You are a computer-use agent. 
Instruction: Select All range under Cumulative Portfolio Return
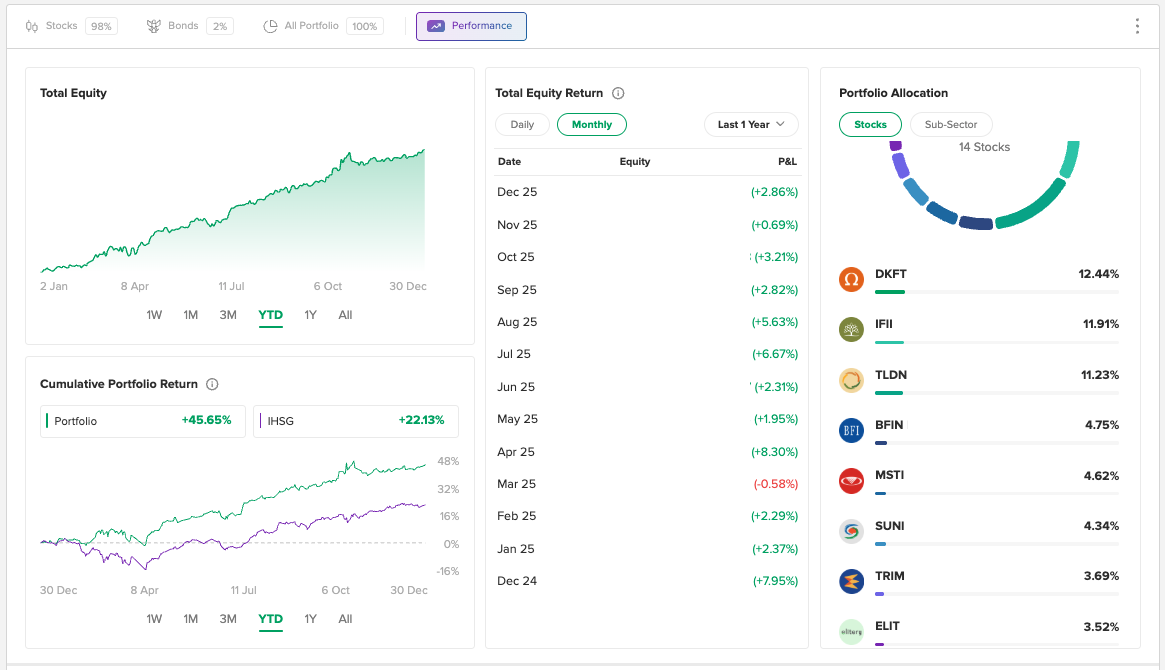pos(345,619)
